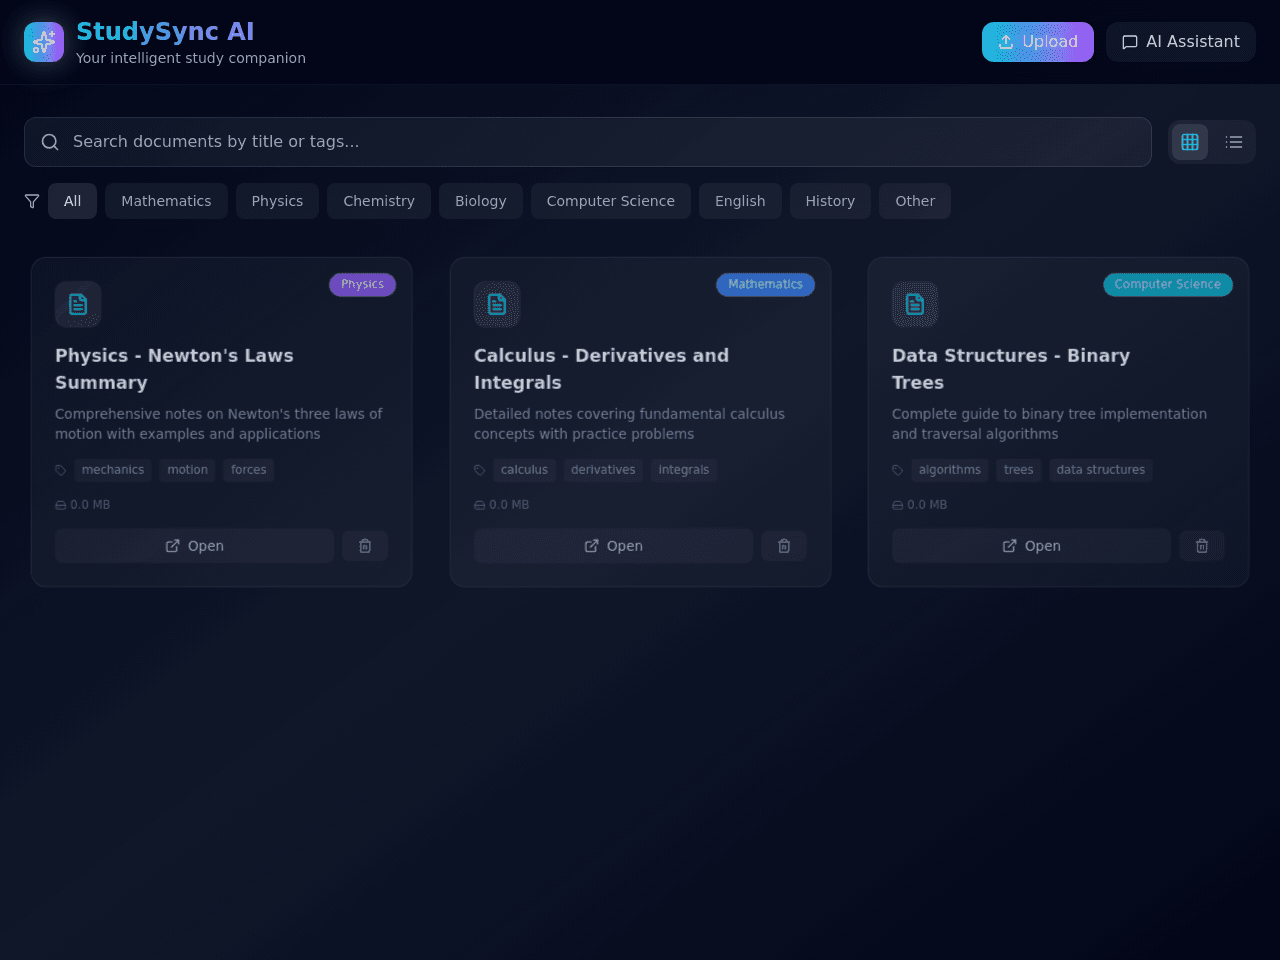
Task: Delete the Newton's Laws document
Action: (365, 546)
